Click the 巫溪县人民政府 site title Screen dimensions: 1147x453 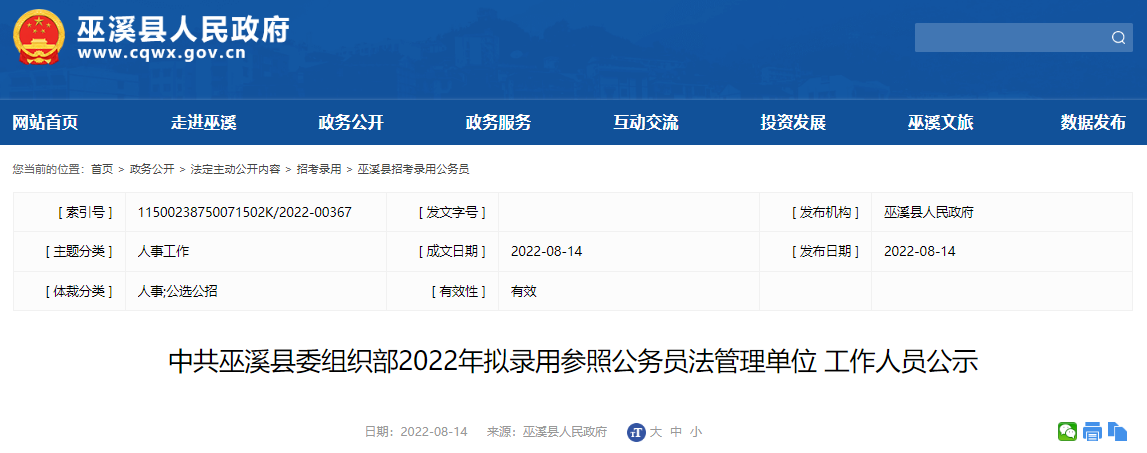tap(184, 29)
